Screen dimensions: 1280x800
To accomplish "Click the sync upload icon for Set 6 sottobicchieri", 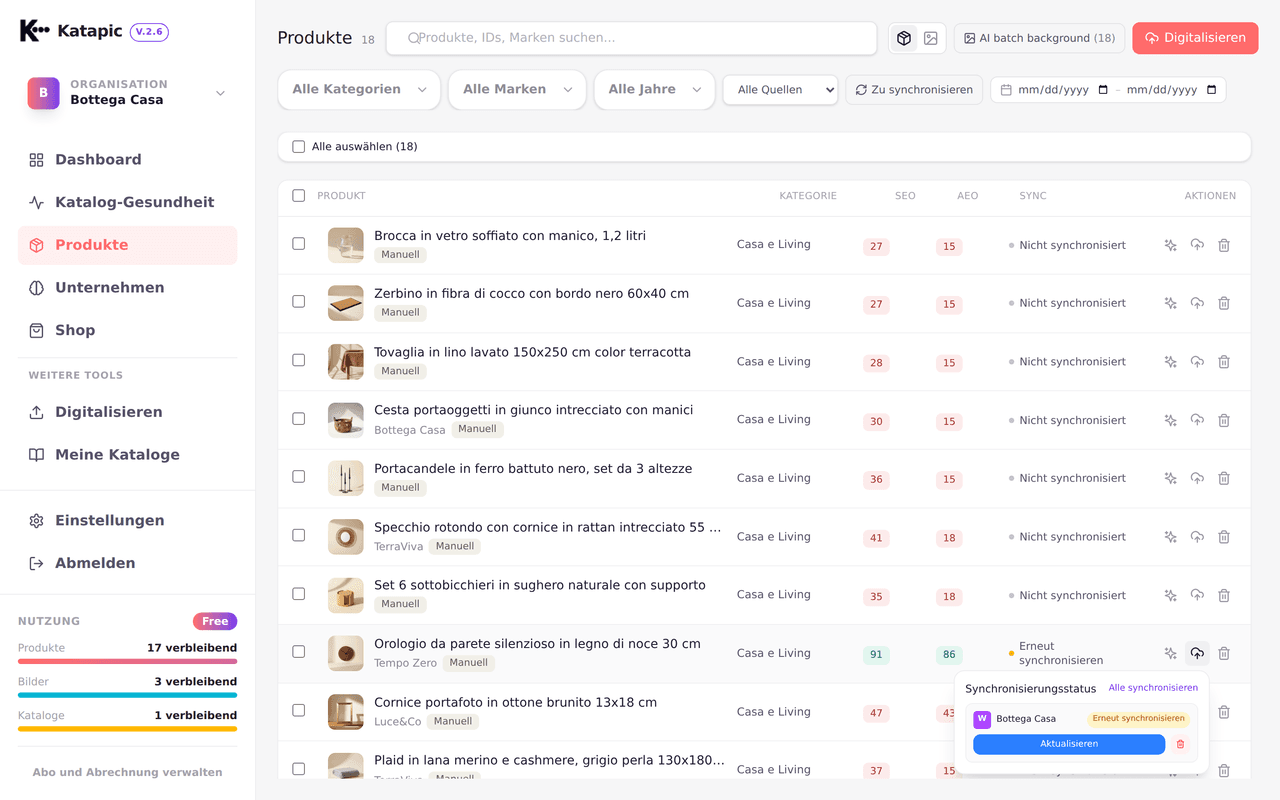I will click(1197, 595).
